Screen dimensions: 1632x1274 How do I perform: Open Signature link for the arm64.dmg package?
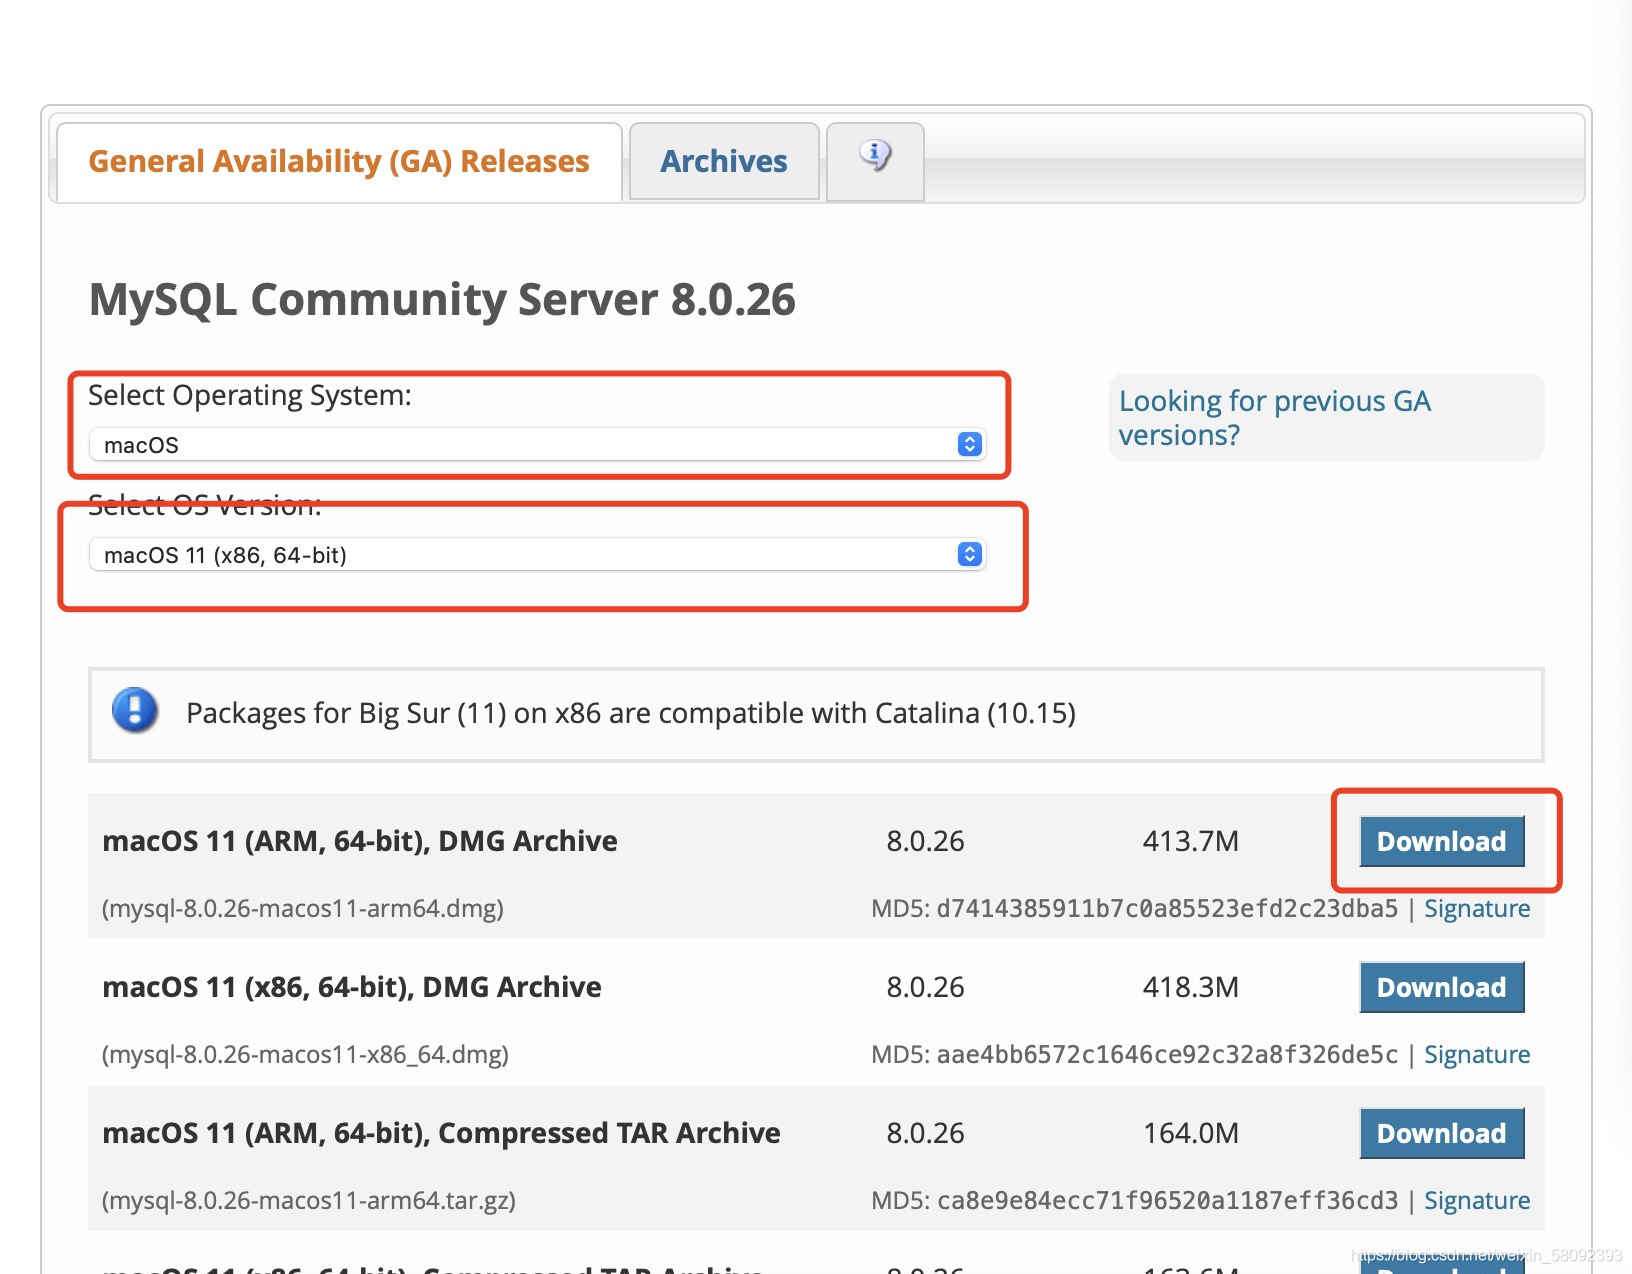point(1476,909)
